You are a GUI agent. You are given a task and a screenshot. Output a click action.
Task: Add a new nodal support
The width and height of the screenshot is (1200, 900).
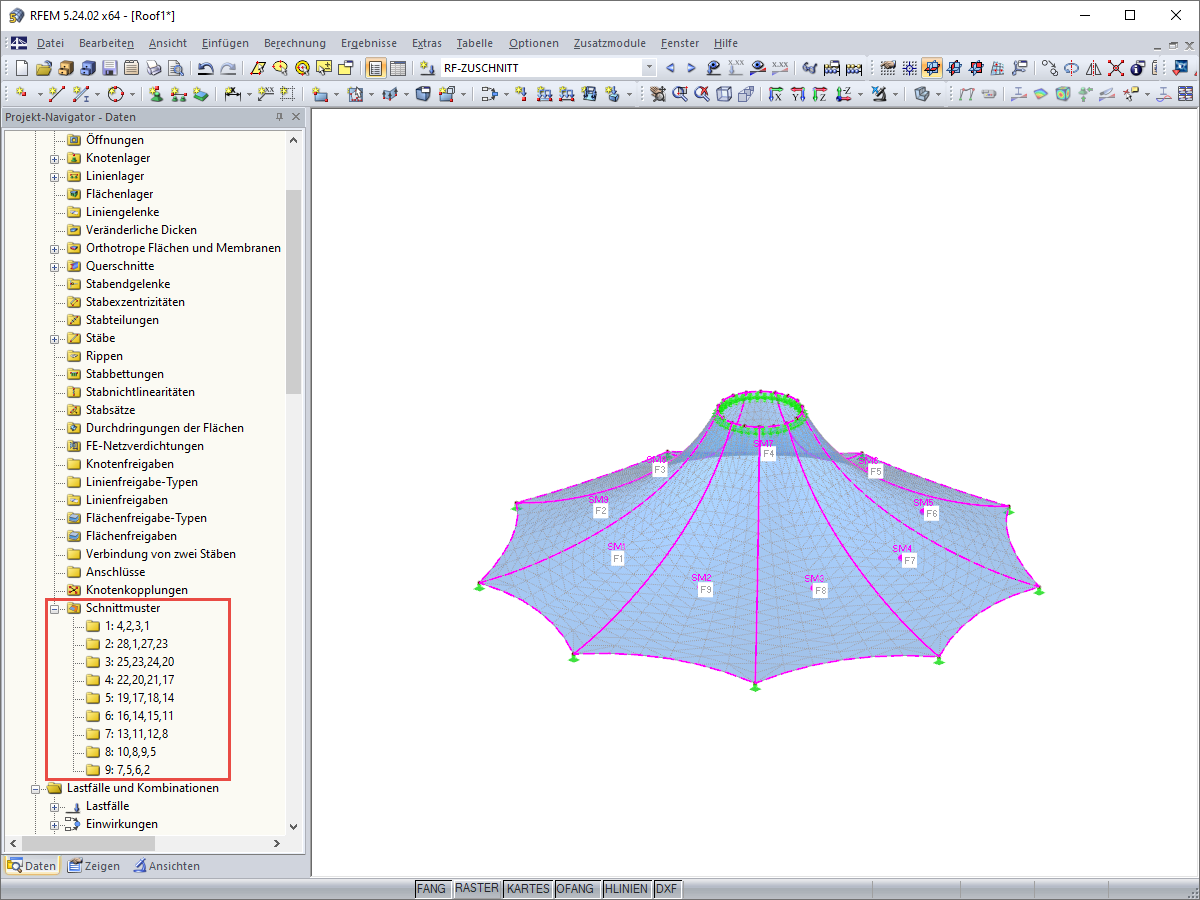point(155,93)
